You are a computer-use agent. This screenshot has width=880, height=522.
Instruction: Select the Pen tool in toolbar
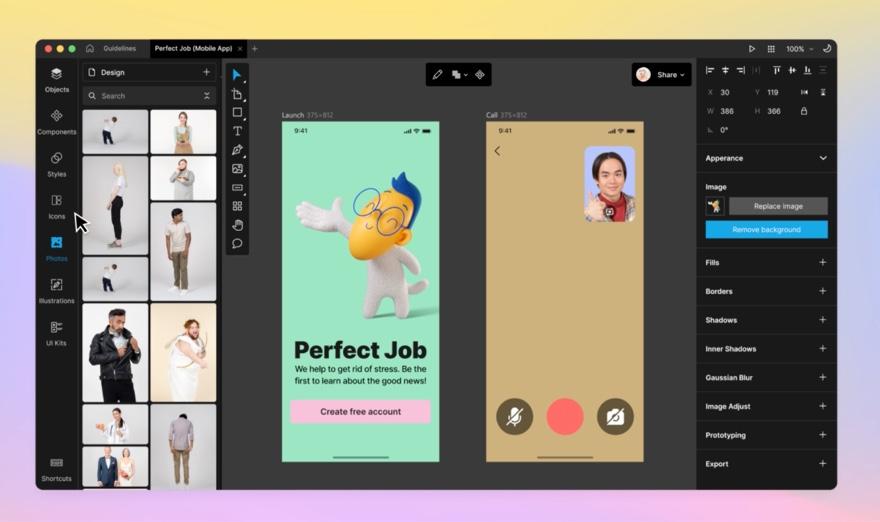(237, 150)
